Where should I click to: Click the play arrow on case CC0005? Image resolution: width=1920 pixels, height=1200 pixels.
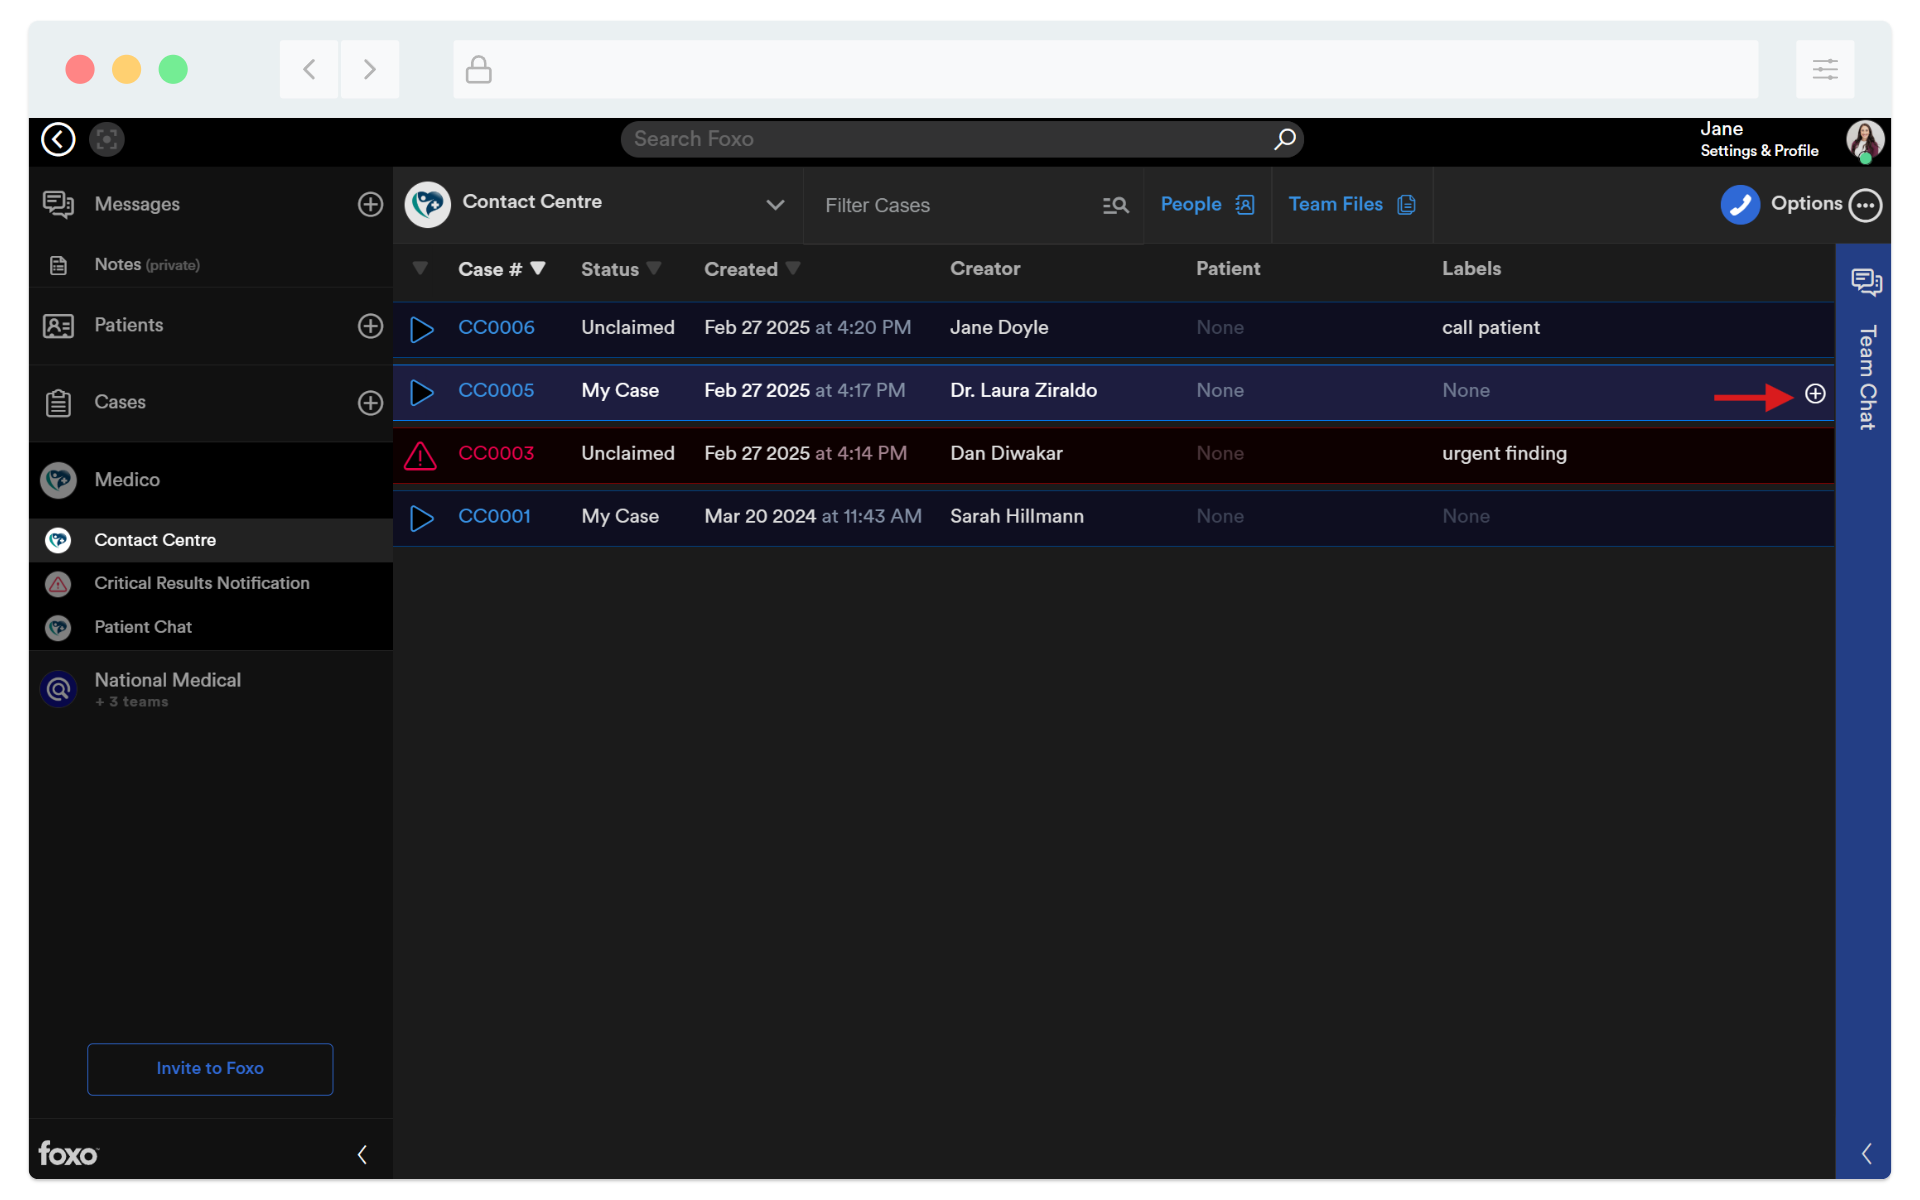(x=422, y=392)
